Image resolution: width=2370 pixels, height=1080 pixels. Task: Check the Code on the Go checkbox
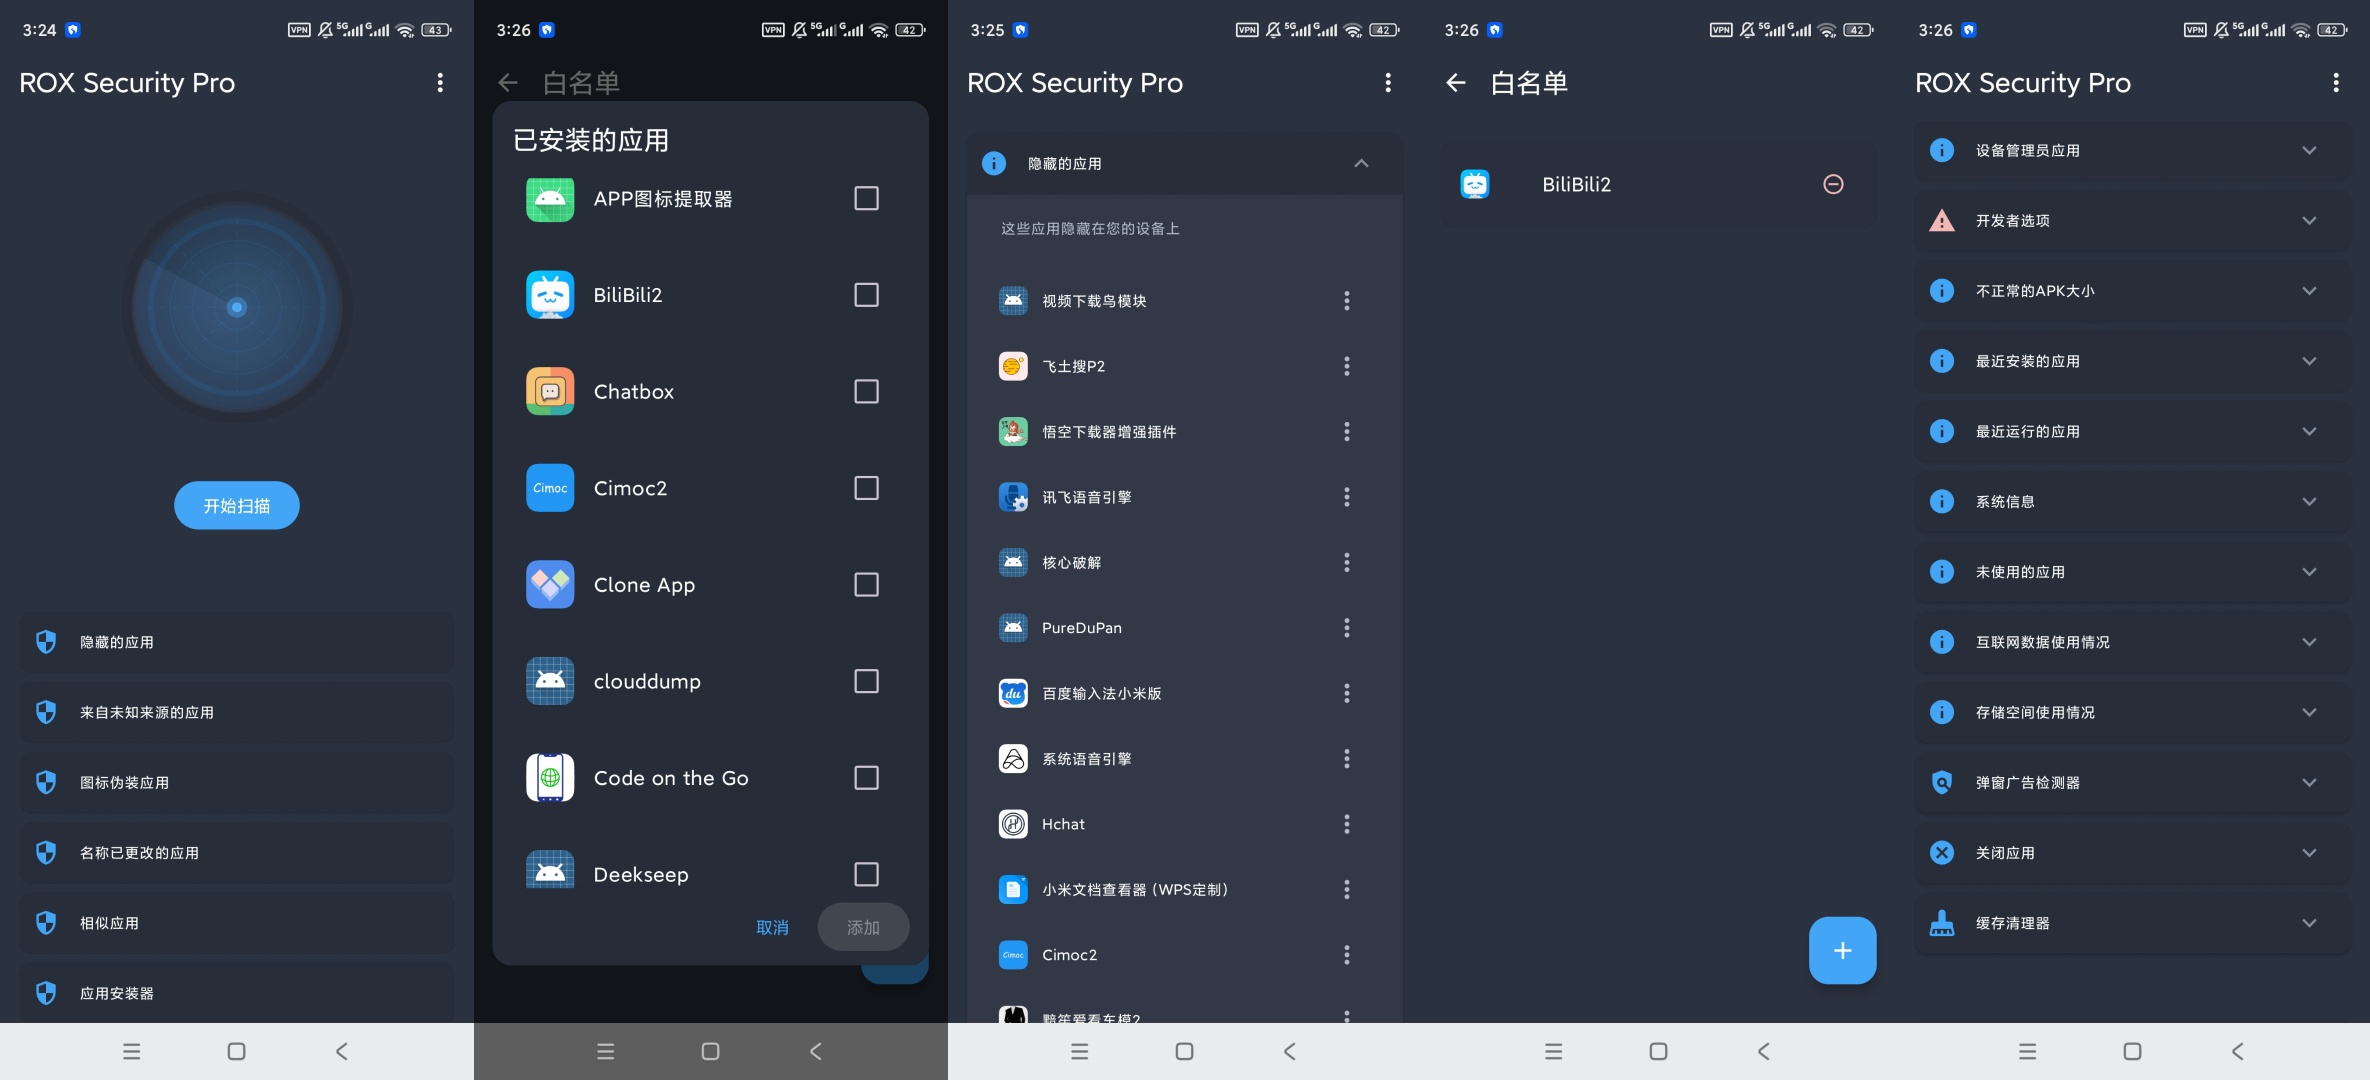(x=866, y=778)
